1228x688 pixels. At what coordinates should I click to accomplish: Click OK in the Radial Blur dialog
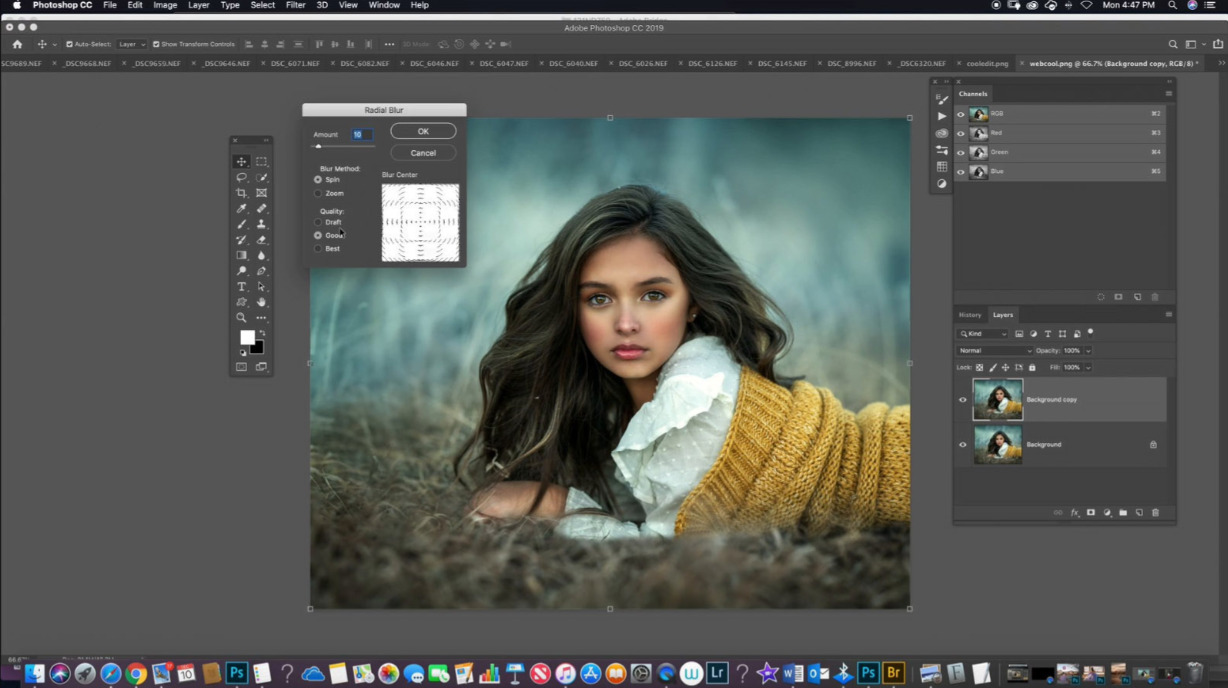(423, 131)
